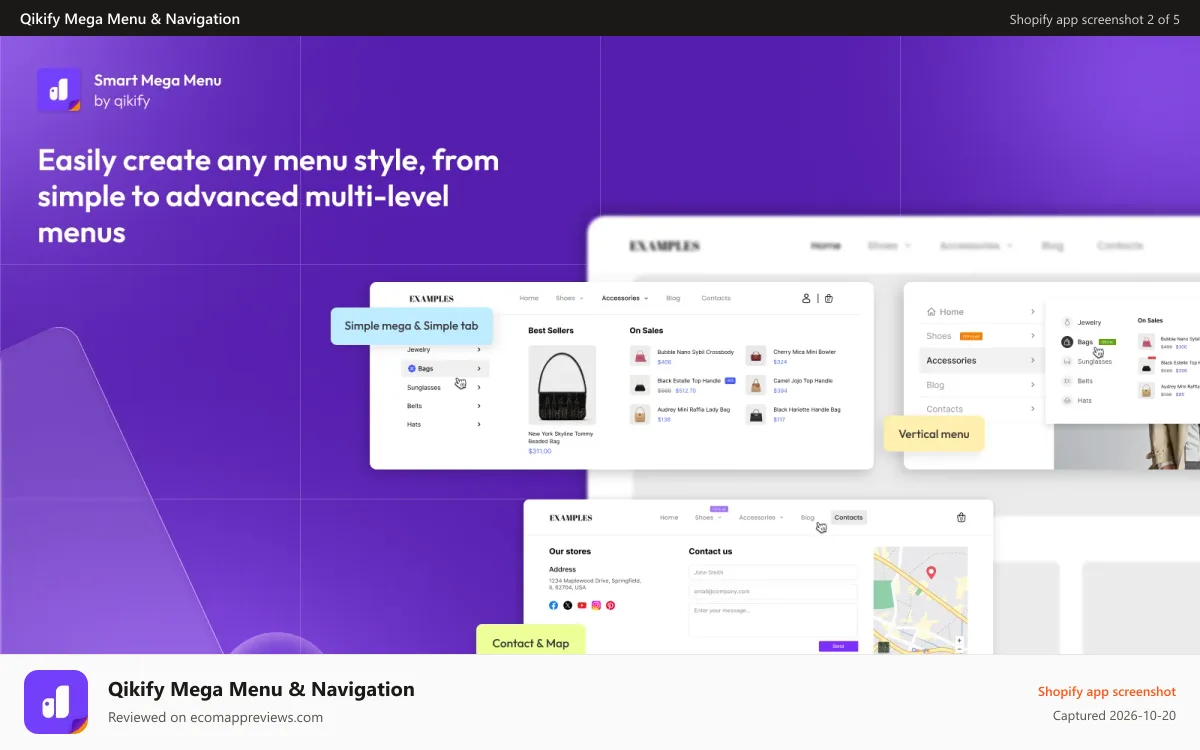This screenshot has height=750, width=1200.
Task: Click the 'Enter your message' text area
Action: pyautogui.click(x=773, y=619)
